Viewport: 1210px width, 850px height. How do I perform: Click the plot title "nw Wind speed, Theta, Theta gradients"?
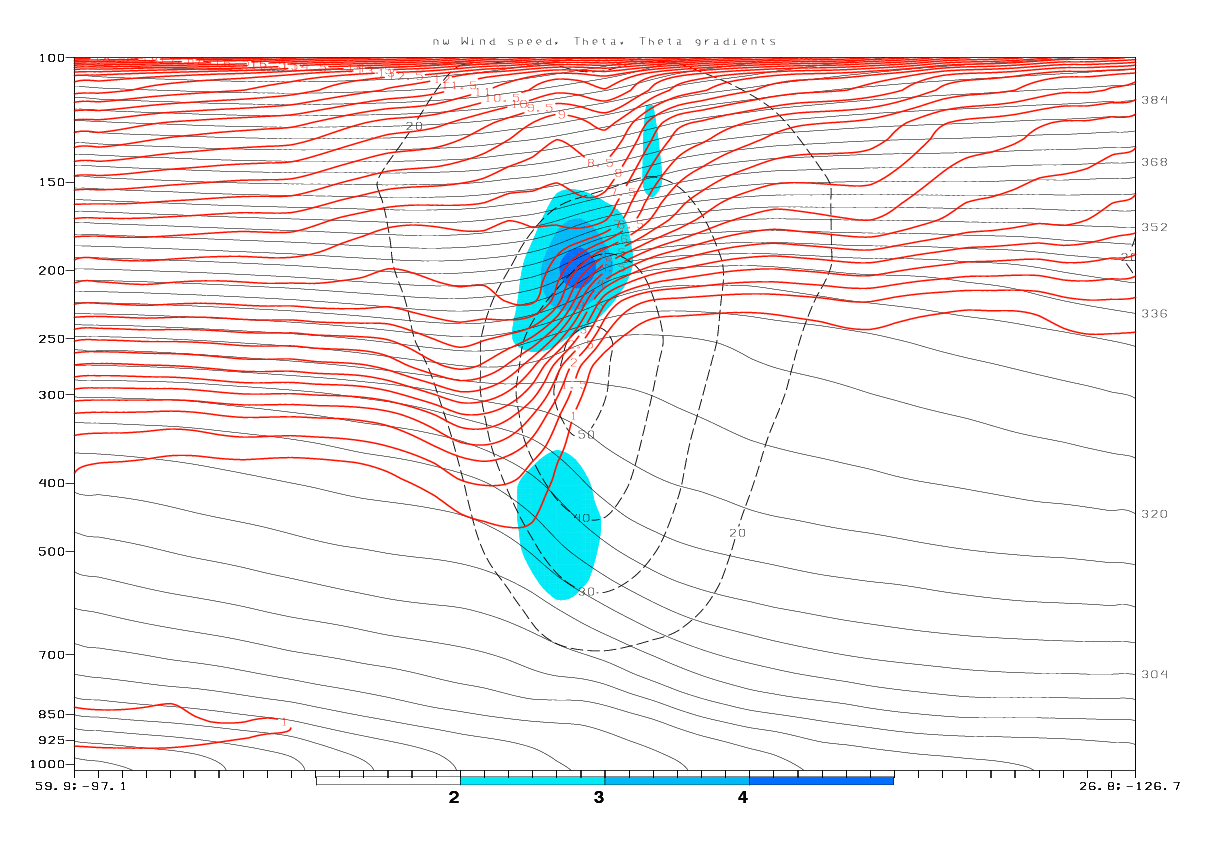coord(604,41)
